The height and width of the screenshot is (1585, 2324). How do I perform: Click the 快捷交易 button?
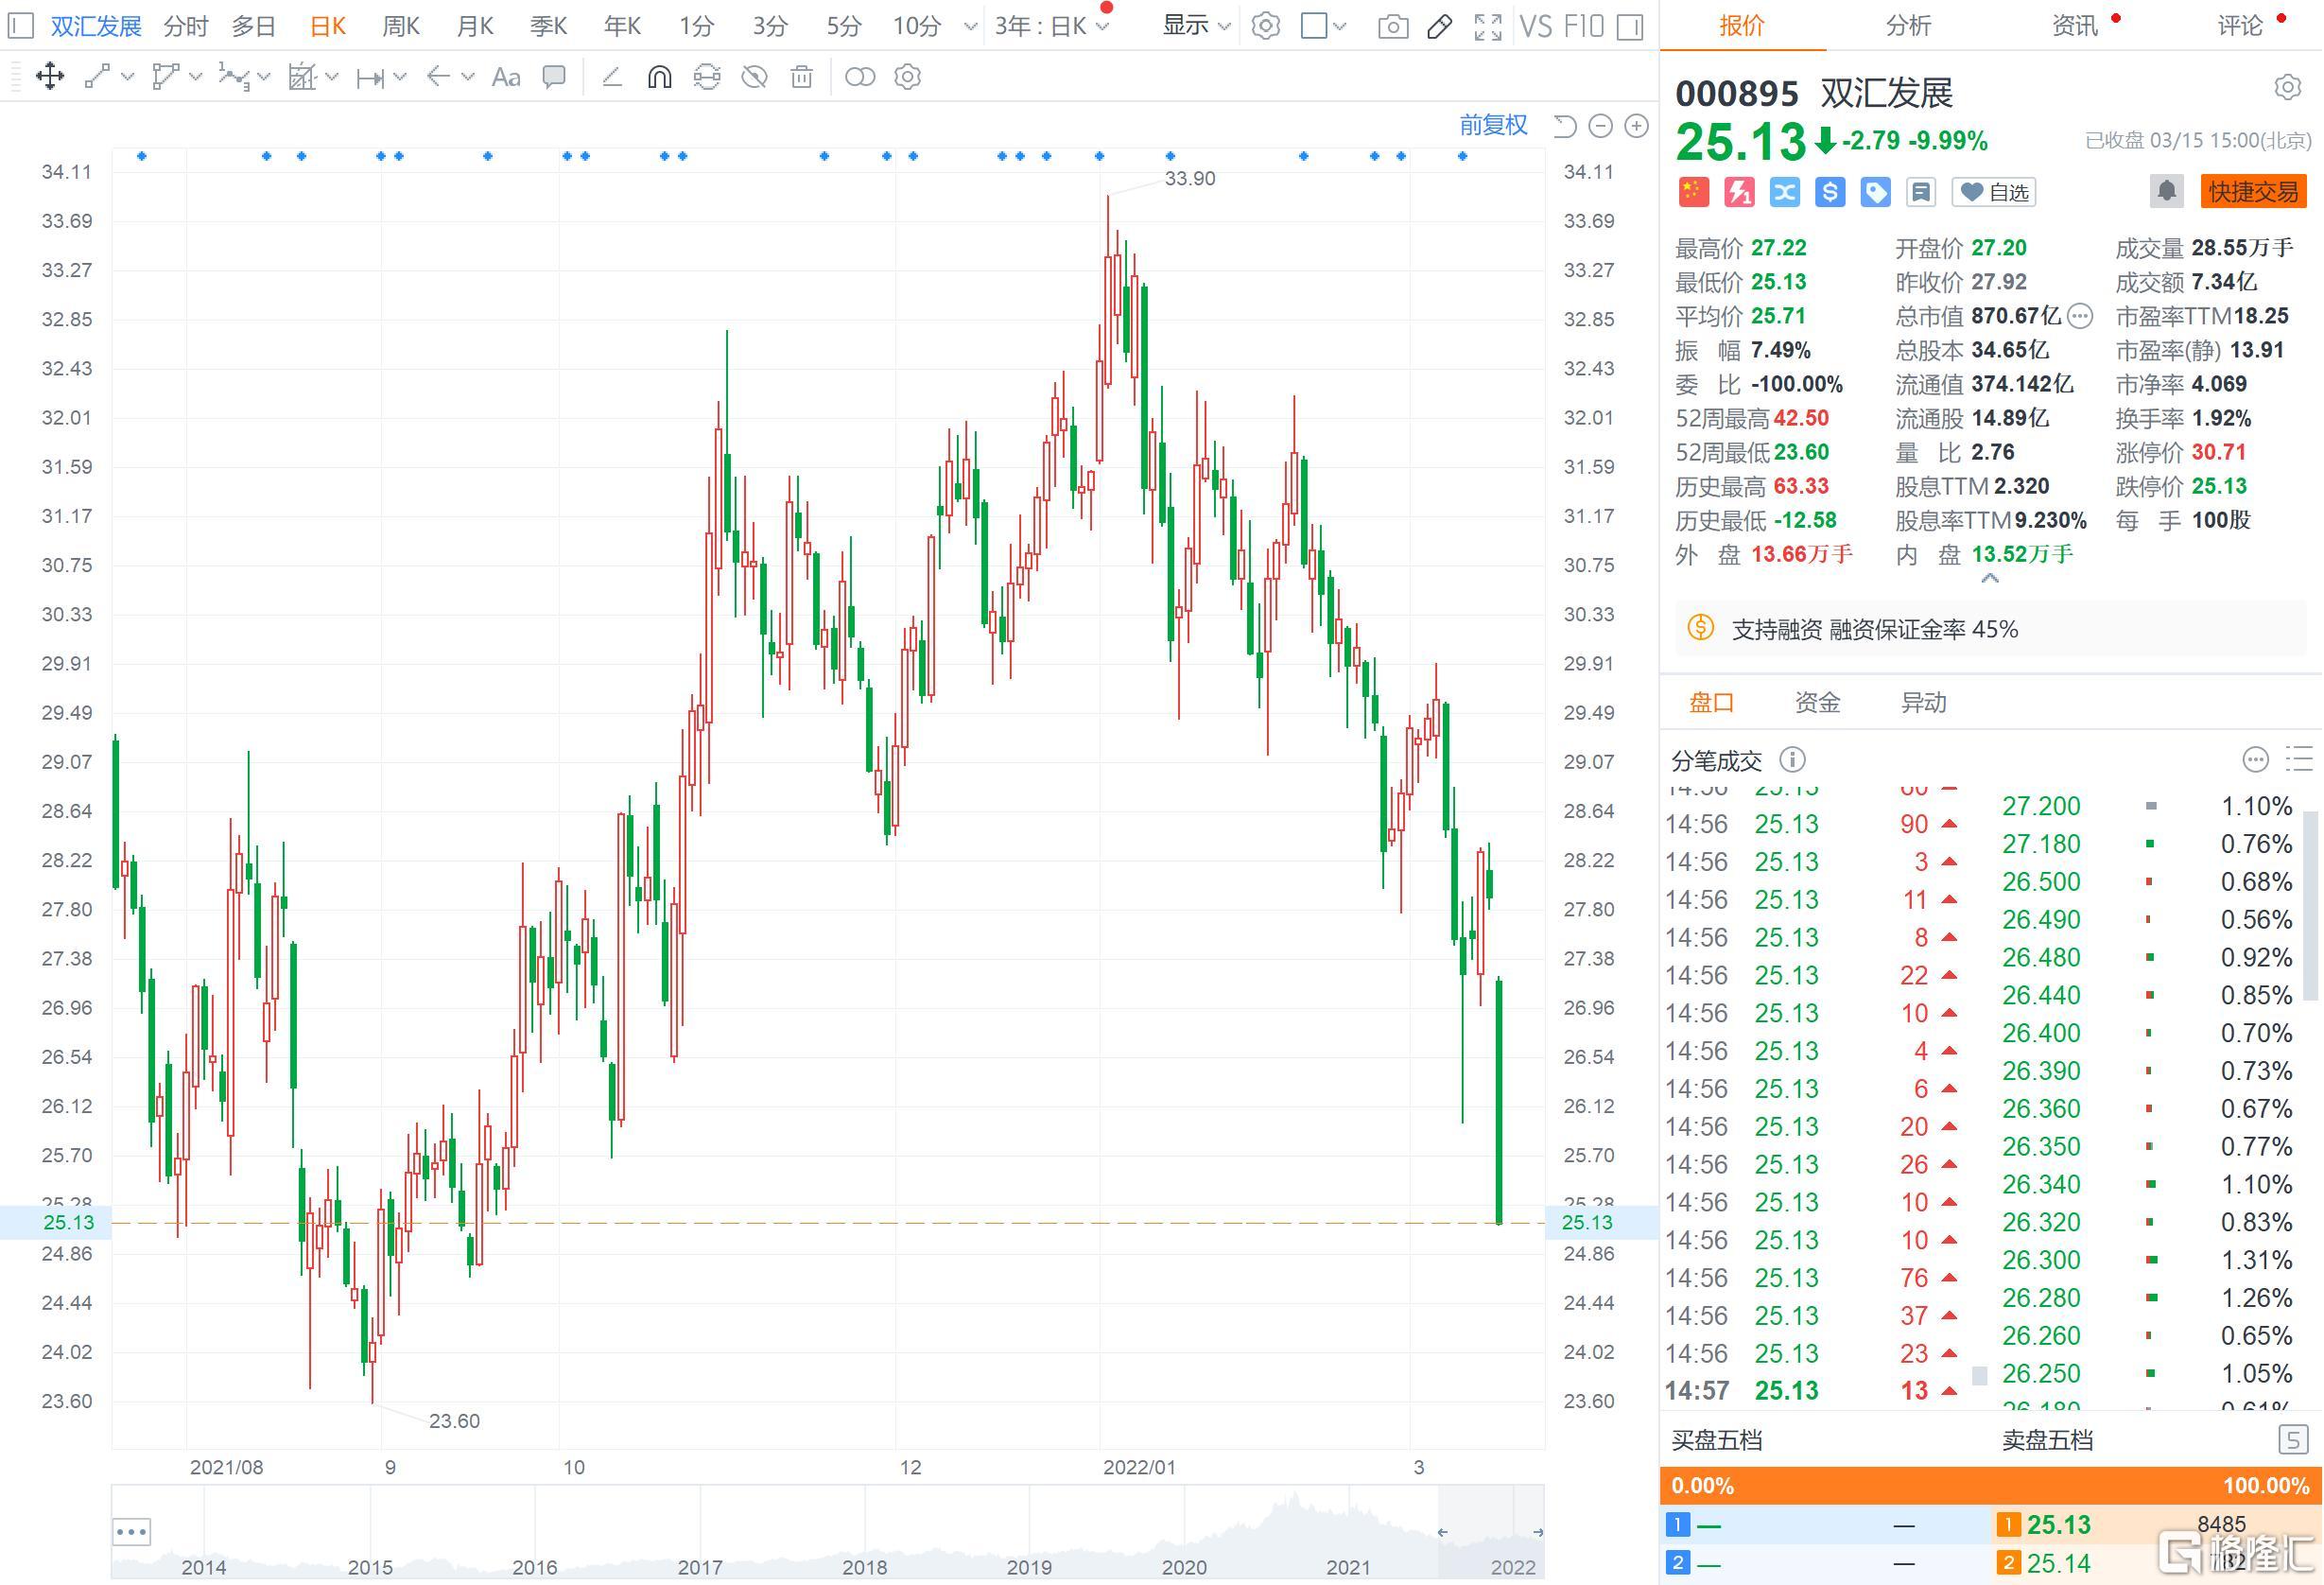coord(2252,191)
